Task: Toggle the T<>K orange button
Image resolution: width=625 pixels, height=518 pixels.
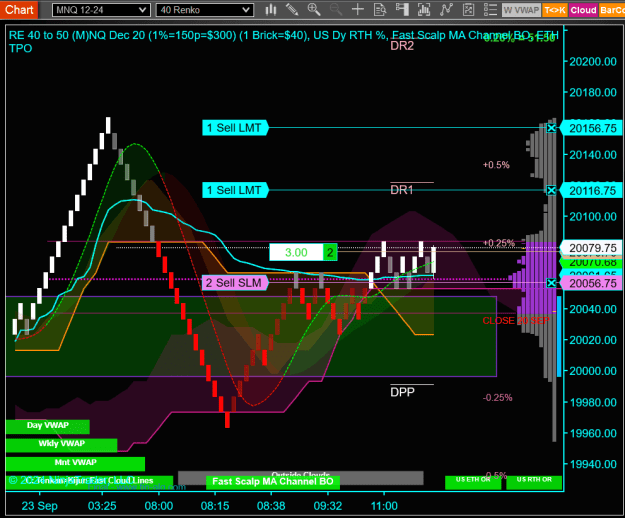Action: [555, 10]
